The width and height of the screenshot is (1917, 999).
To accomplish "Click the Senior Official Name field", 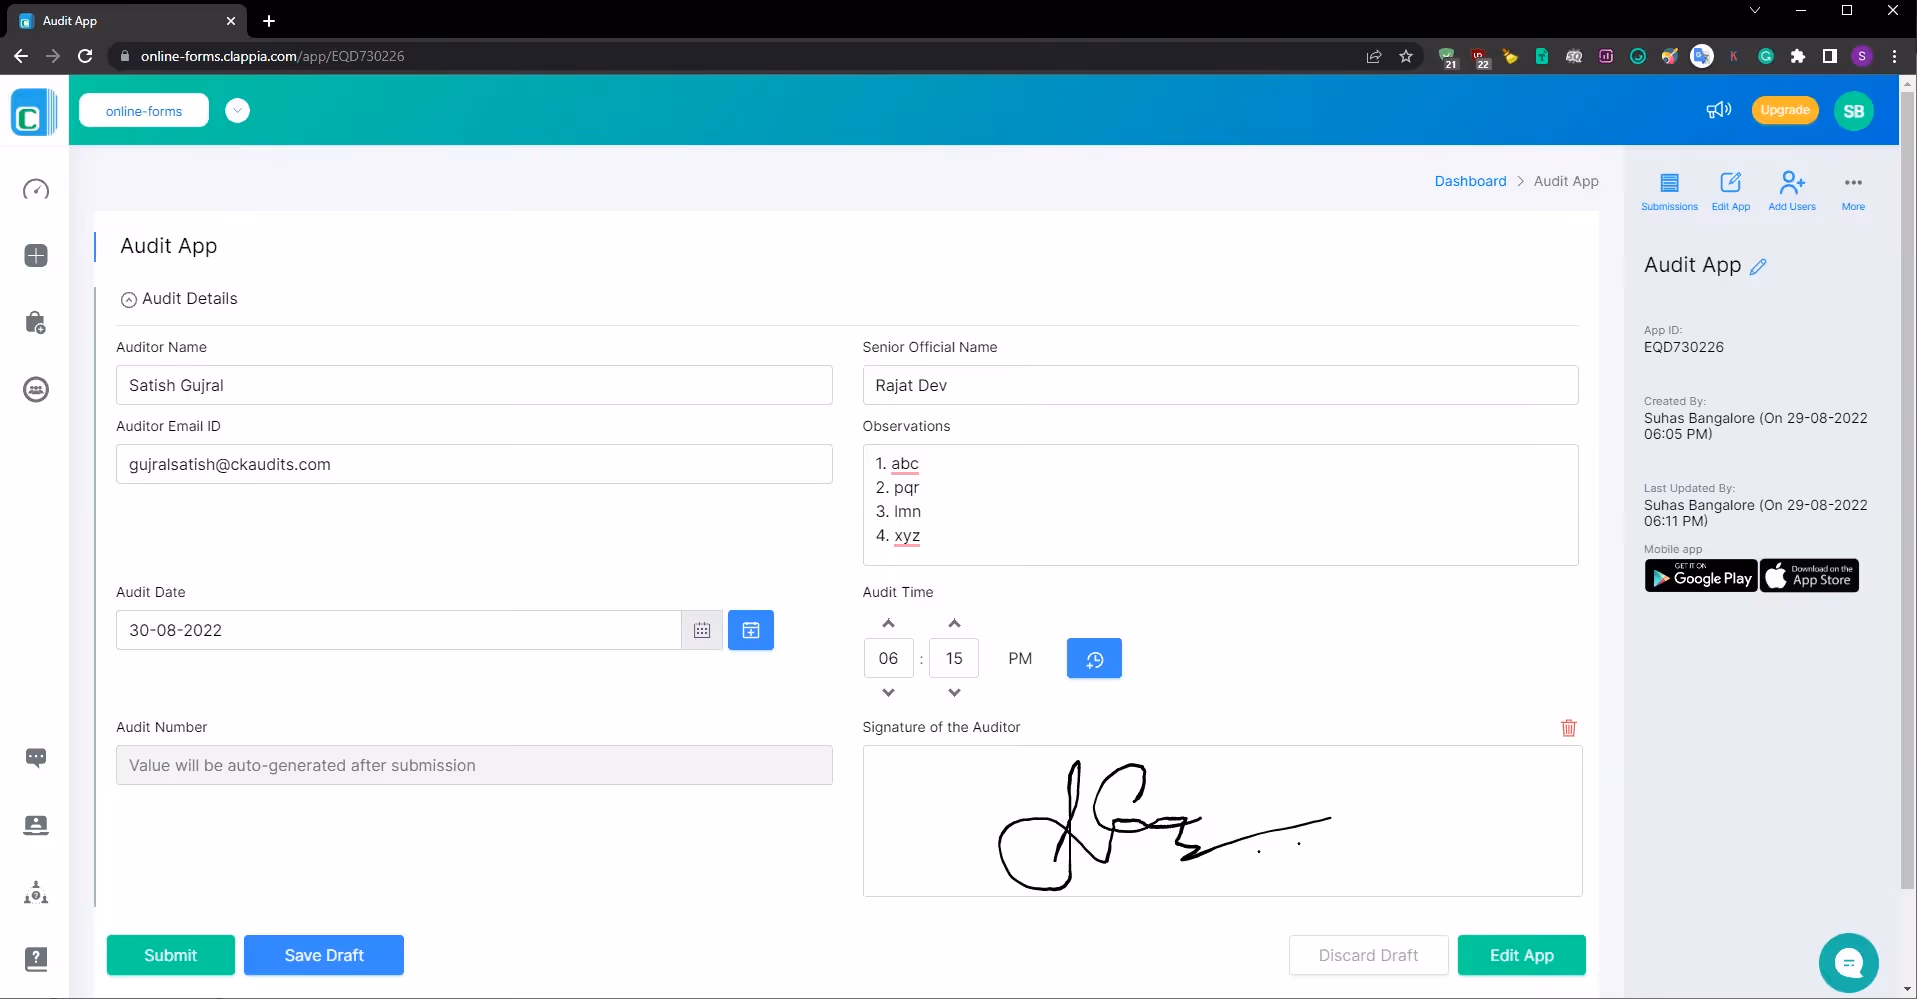I will [1220, 385].
